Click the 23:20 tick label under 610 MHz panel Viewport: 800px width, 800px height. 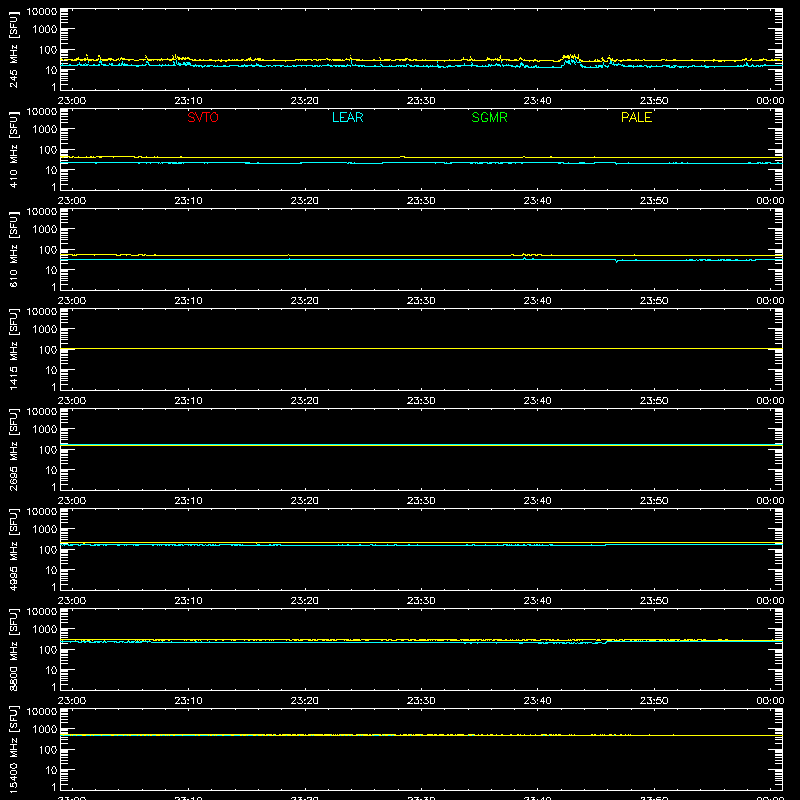(x=305, y=301)
